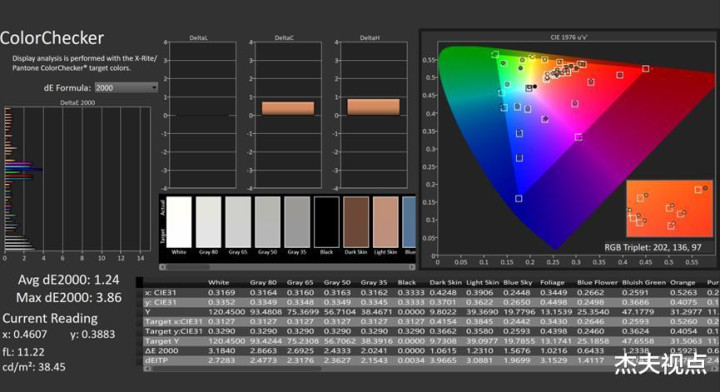Select the Light Skin swatch
The image size is (720, 392).
[x=386, y=222]
